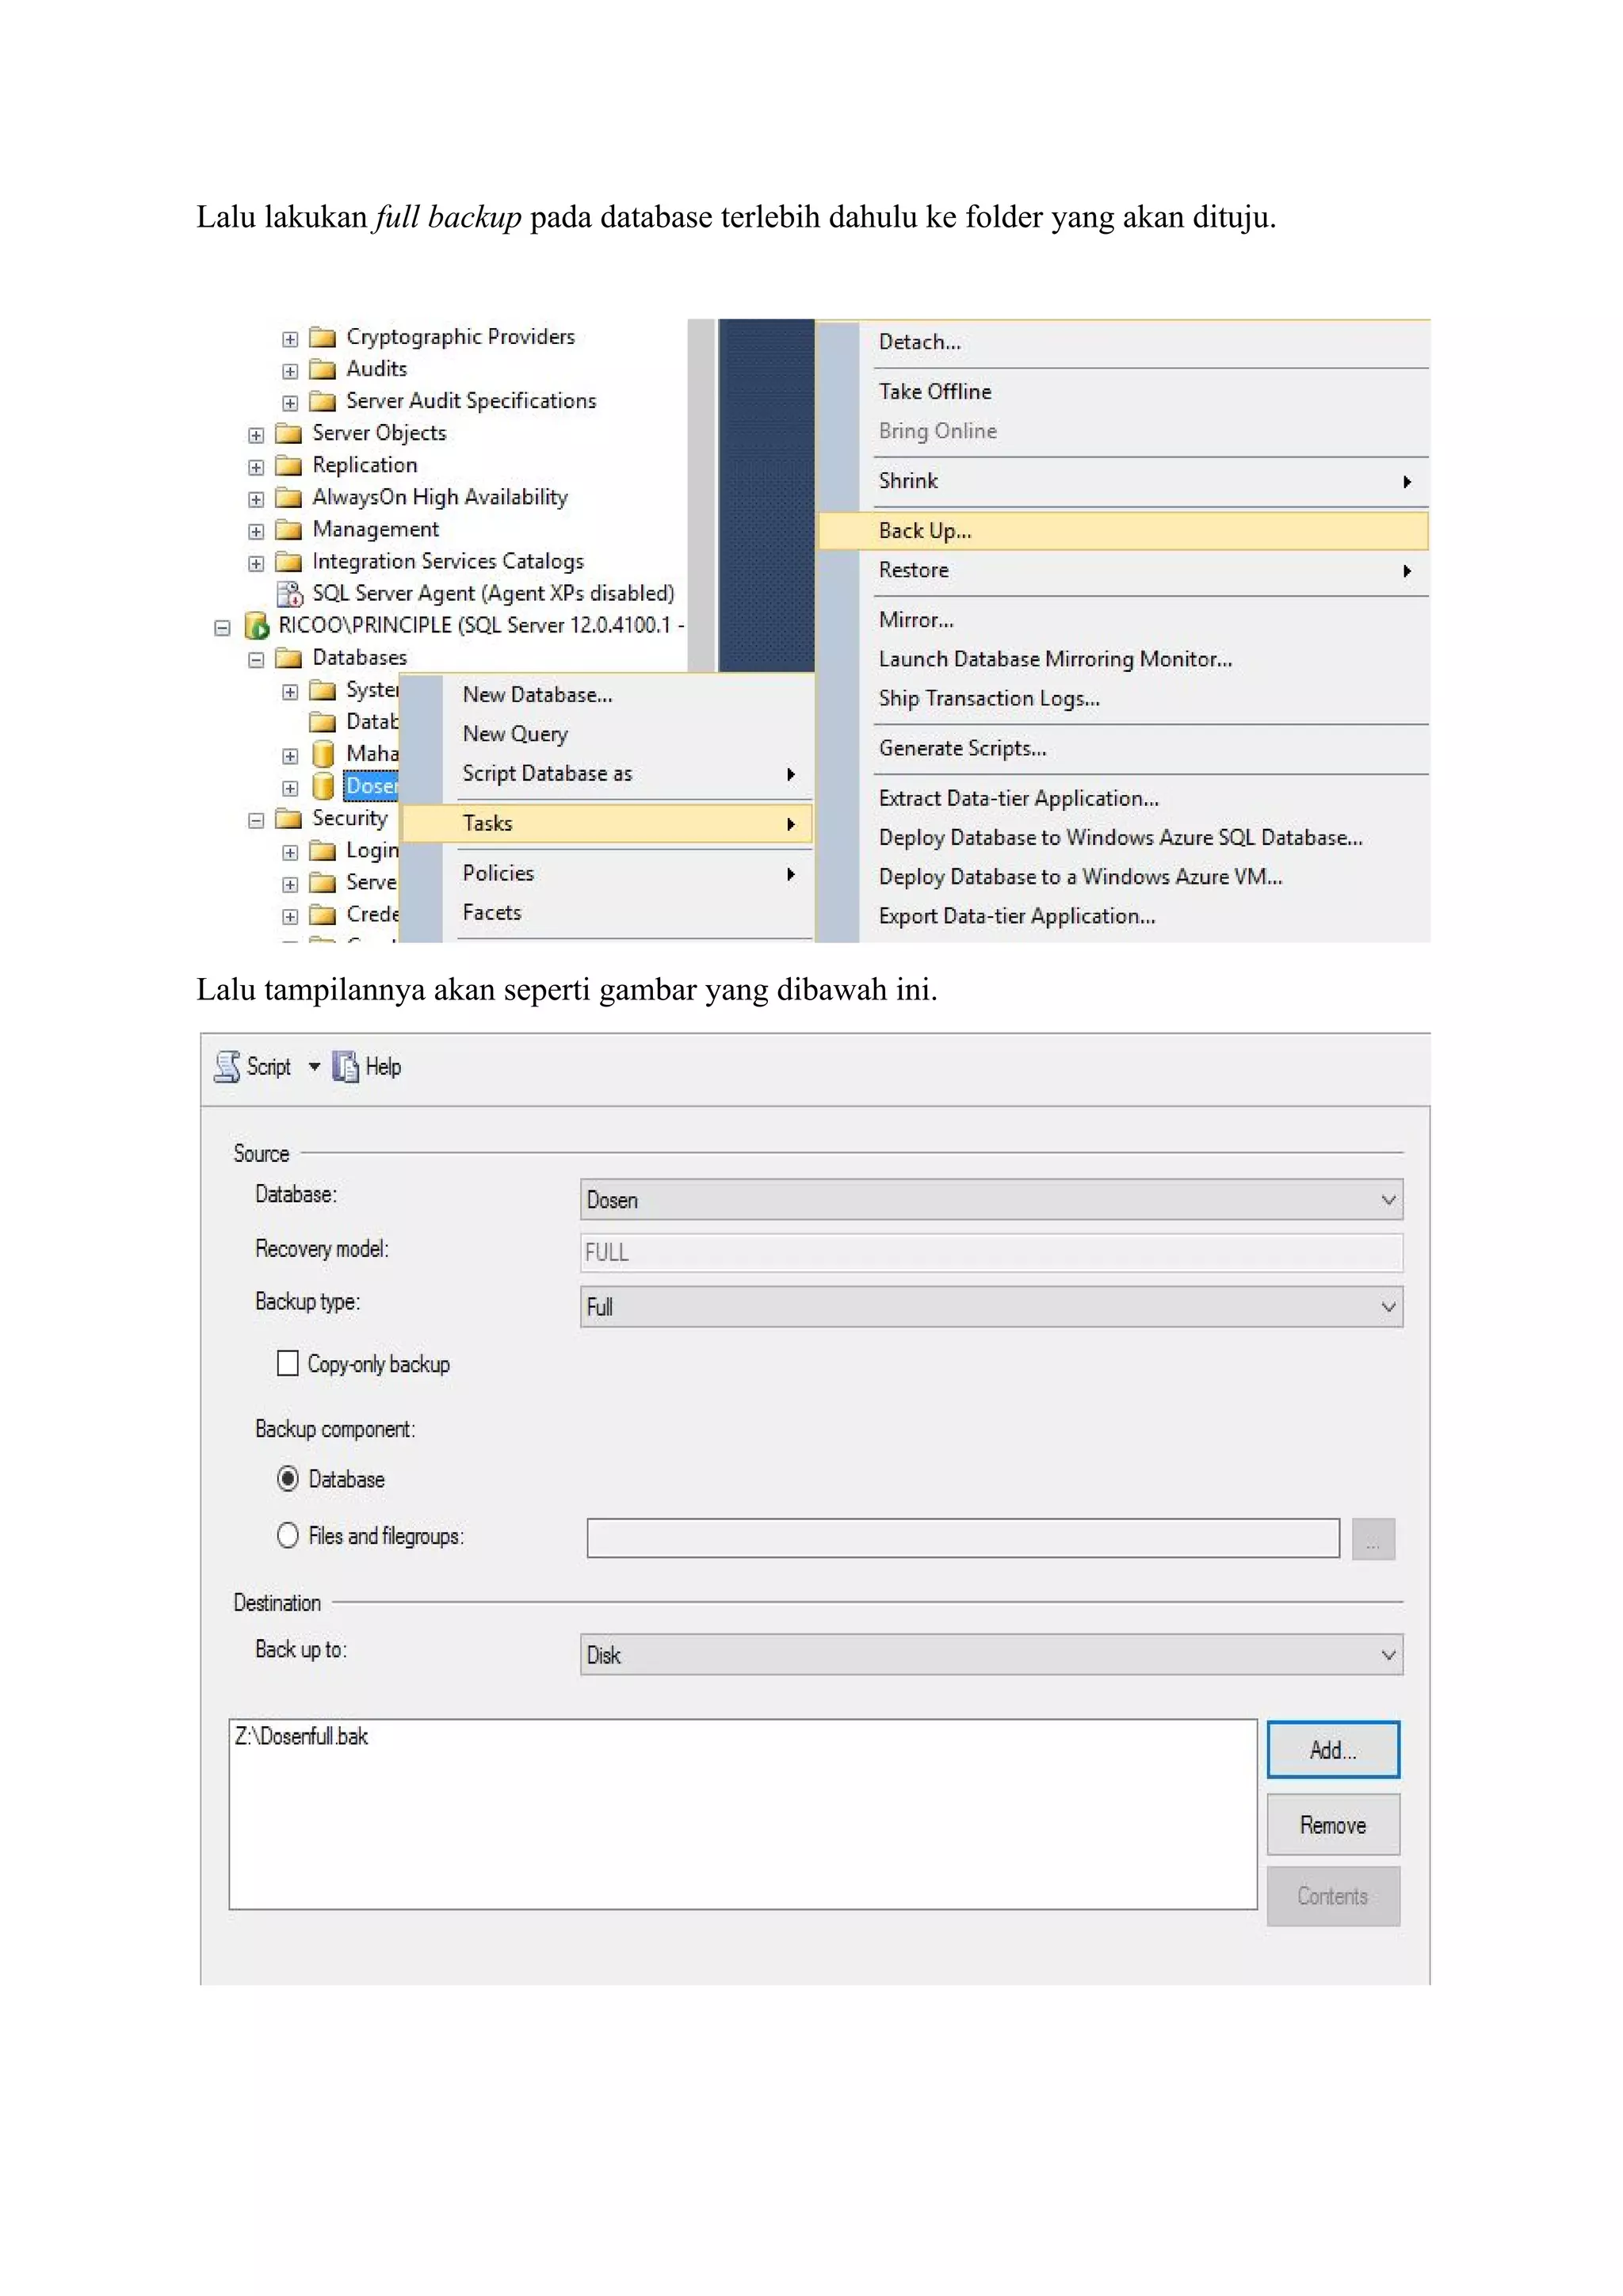This screenshot has height=2296, width=1623.
Task: Click the Cryptographic Providers folder icon
Action: click(322, 337)
